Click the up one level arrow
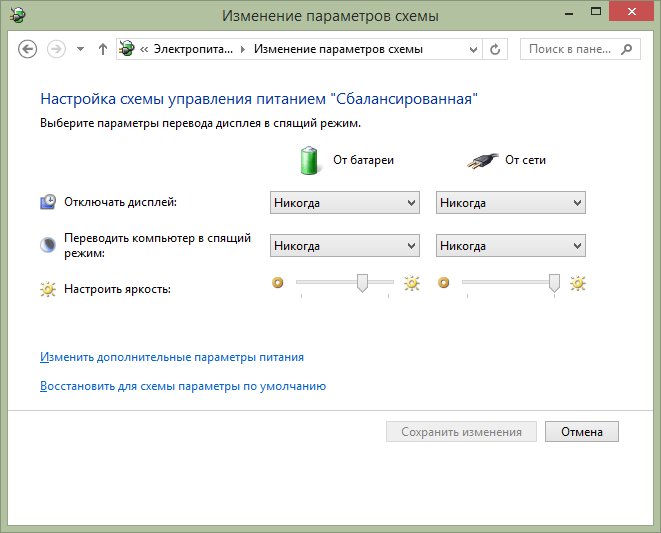This screenshot has height=533, width=661. point(103,49)
